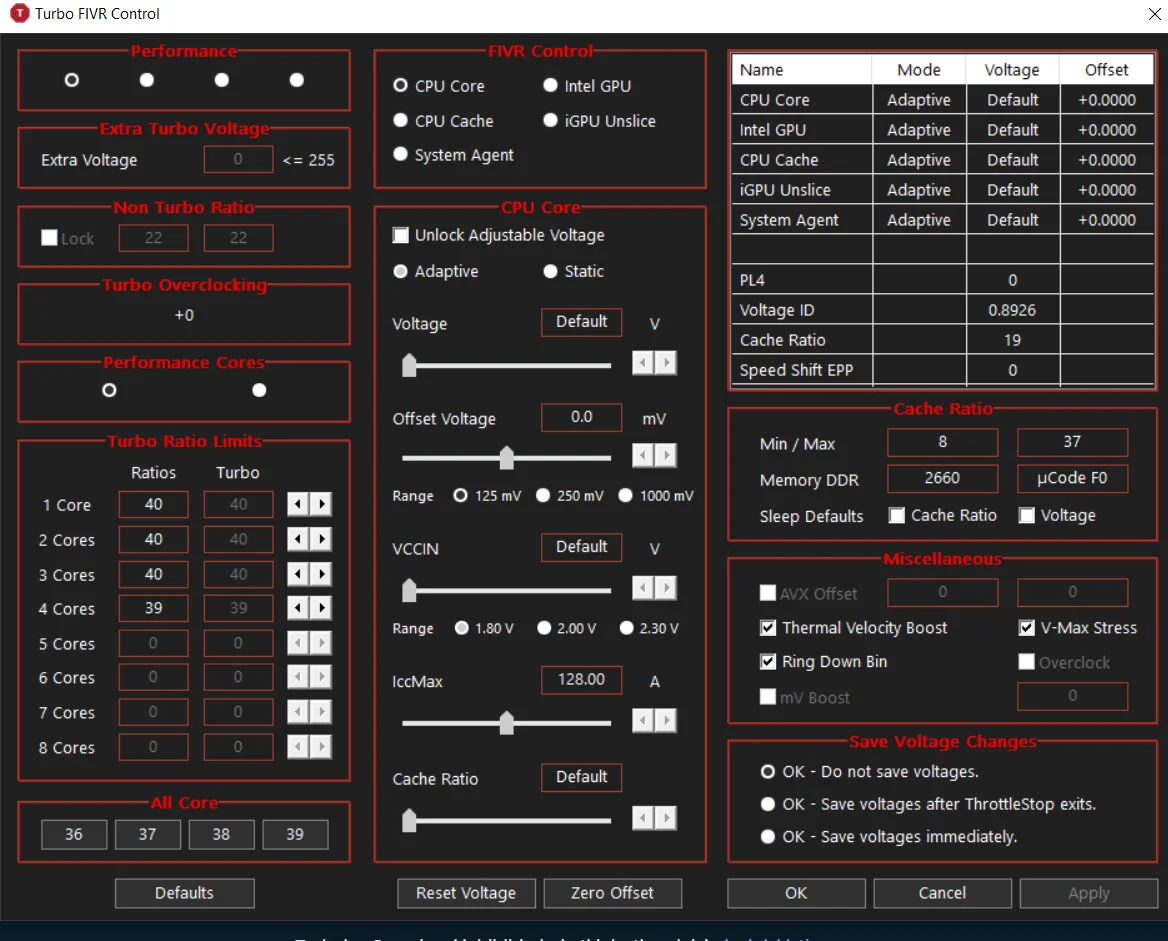Screen dimensions: 1168x941
Task: Click the right arrow for 3 Cores ratio
Action: click(321, 574)
